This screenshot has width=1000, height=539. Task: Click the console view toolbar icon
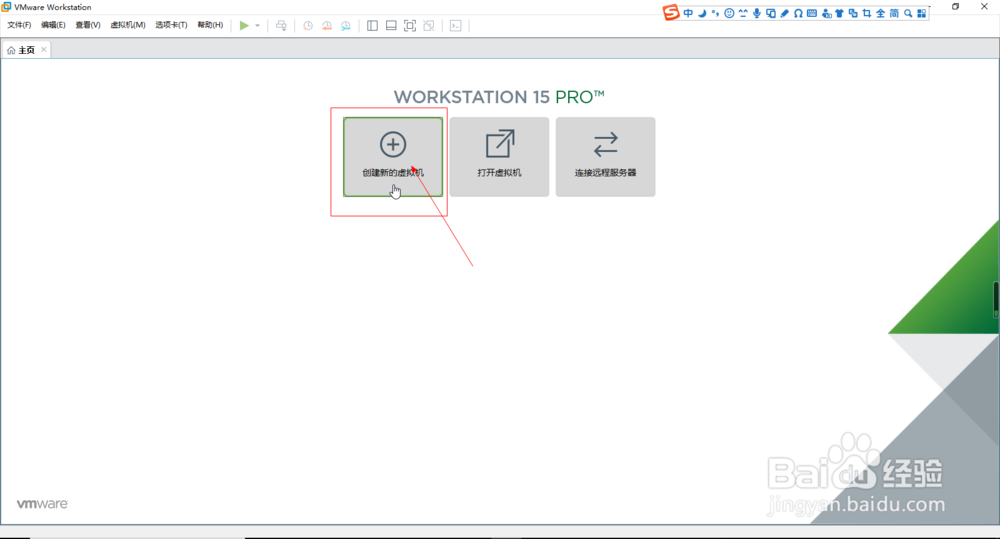coord(455,26)
